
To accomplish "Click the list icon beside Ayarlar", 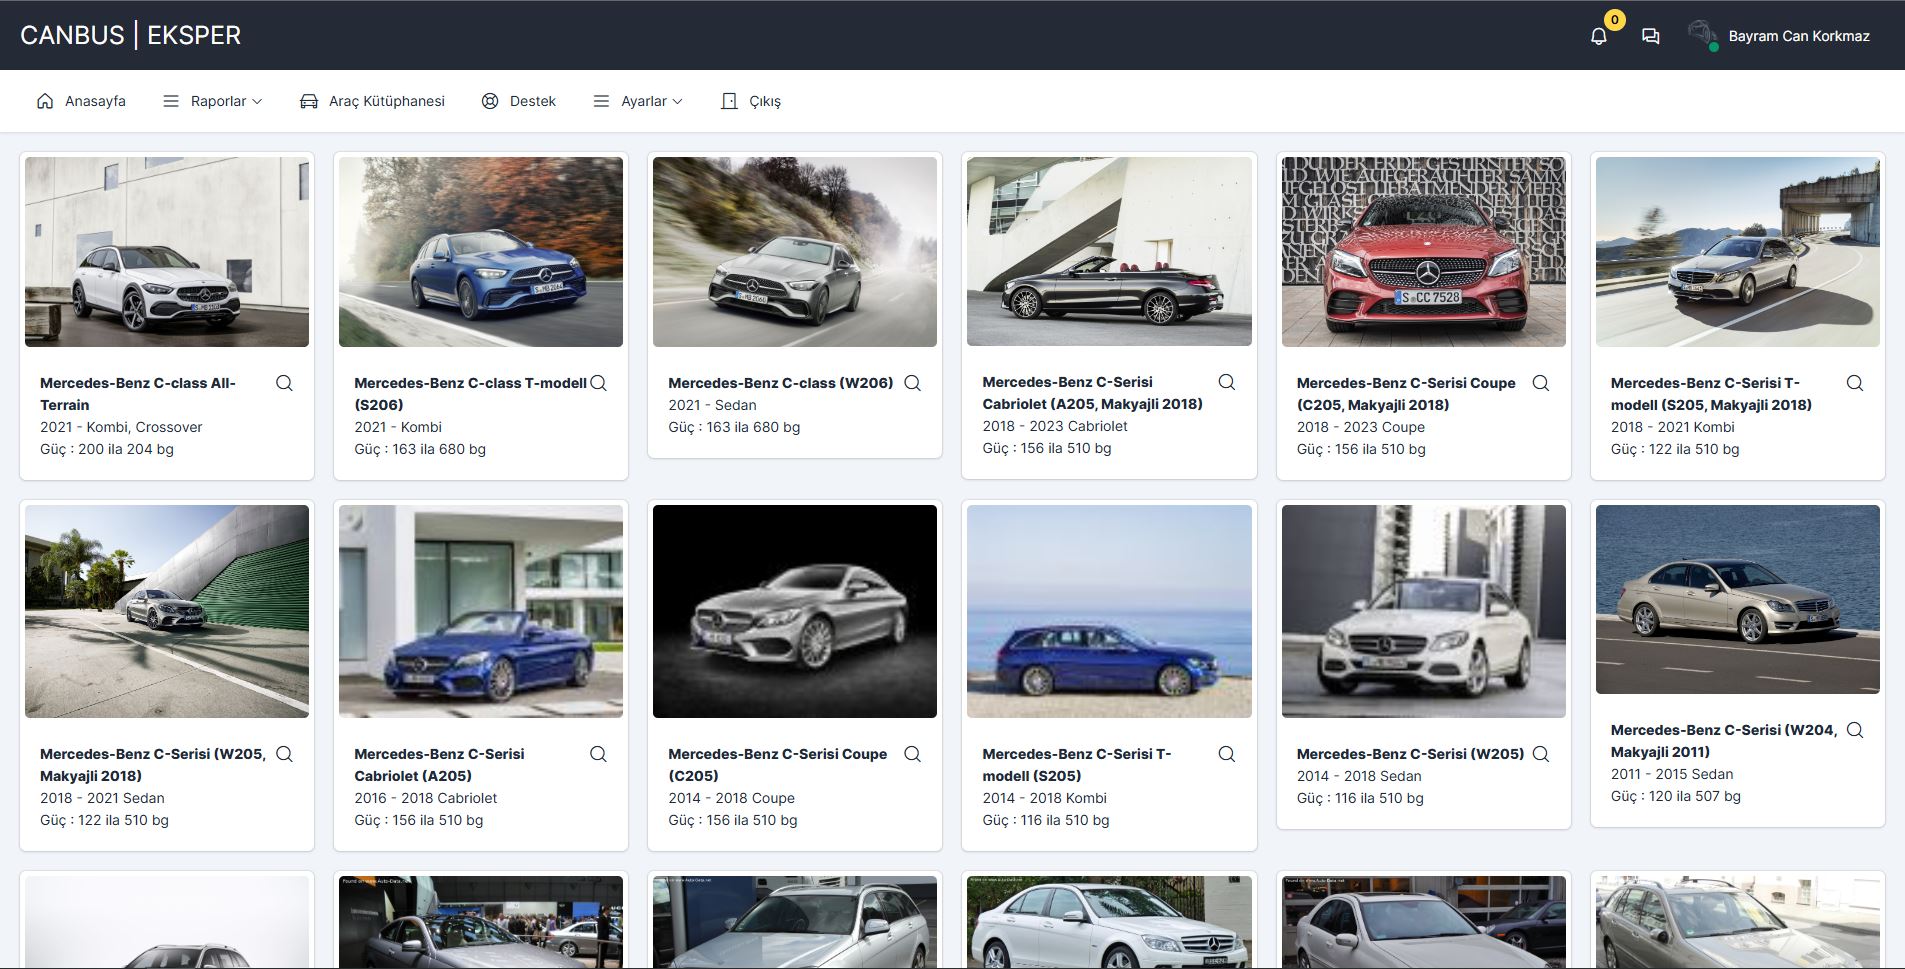I will tap(601, 101).
